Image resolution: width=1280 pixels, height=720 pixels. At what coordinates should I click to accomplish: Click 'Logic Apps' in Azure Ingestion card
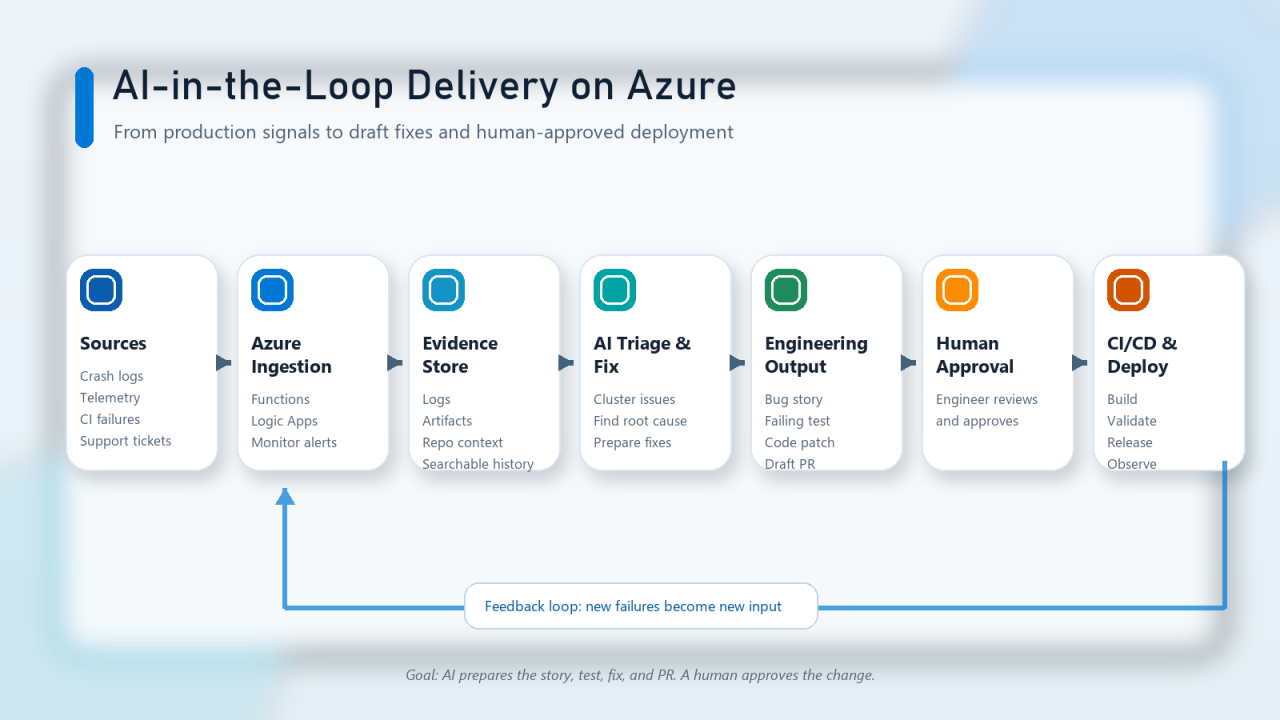(x=284, y=421)
